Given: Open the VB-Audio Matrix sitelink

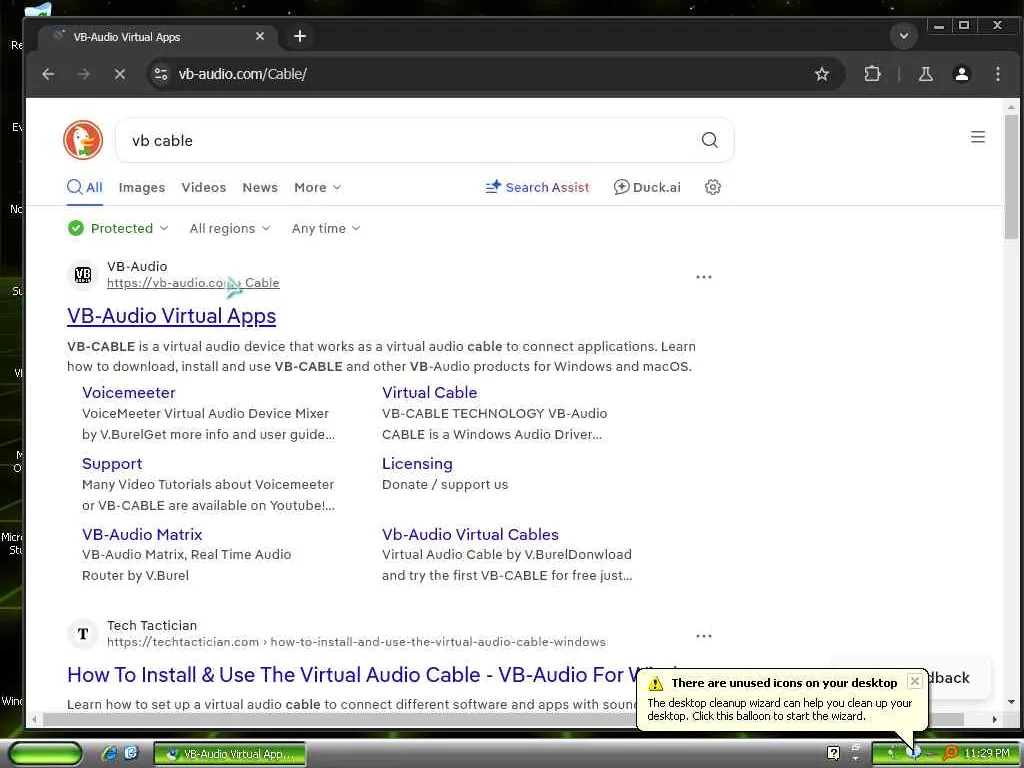Looking at the screenshot, I should (142, 534).
